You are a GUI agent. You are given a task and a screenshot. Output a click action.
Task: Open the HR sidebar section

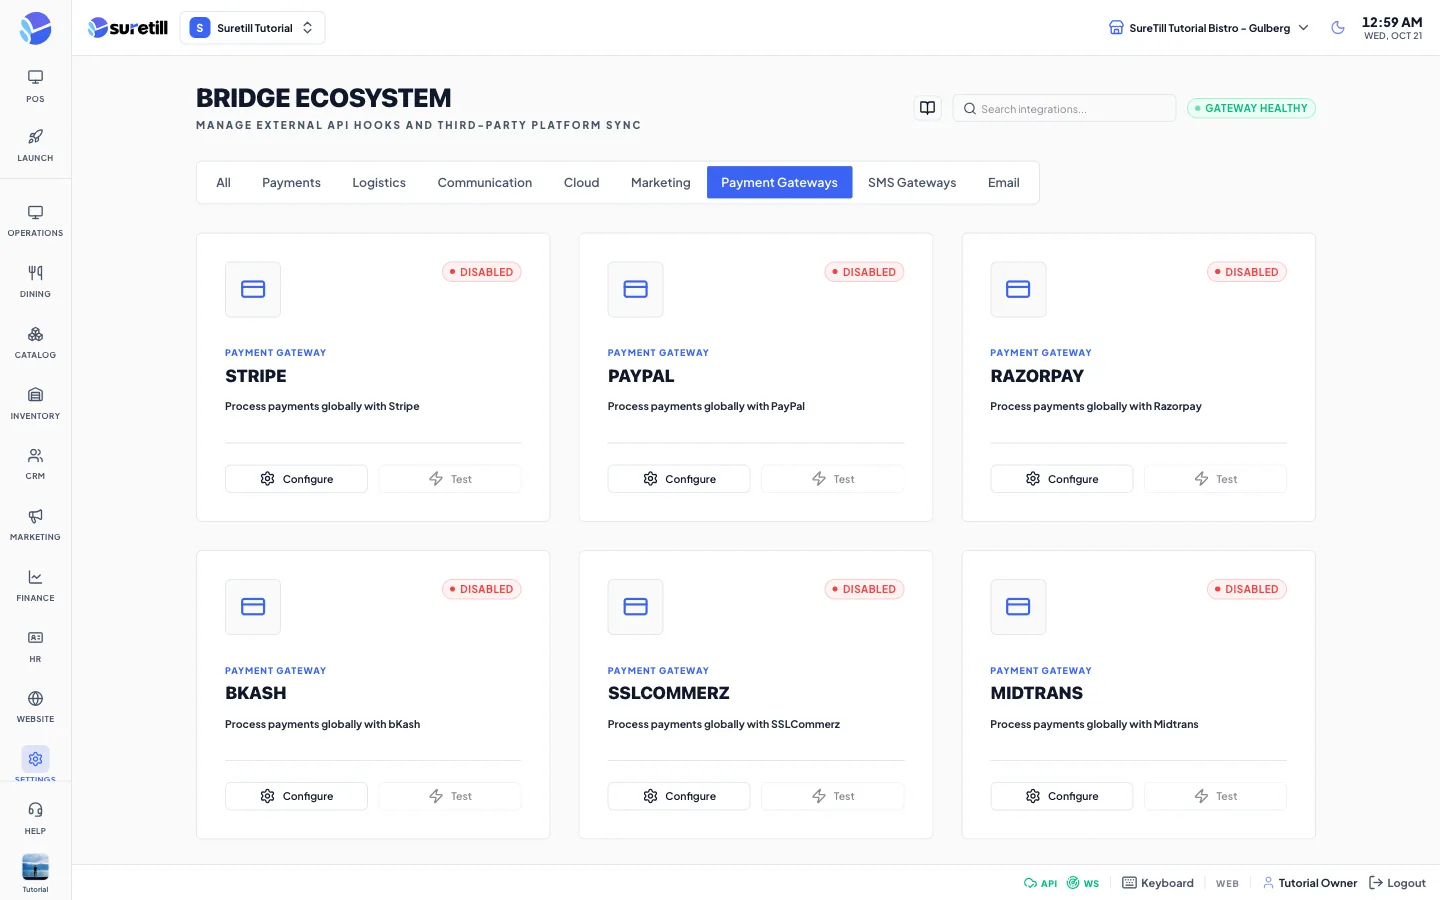click(35, 647)
